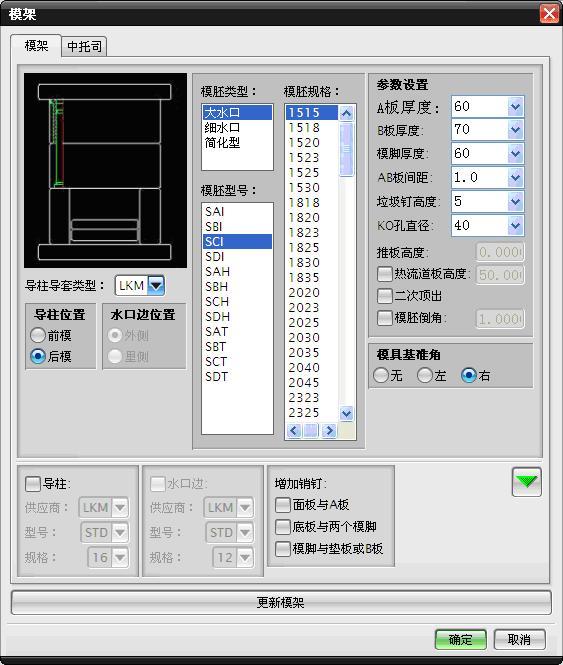
Task: Open B板厚度 dropdown
Action: pyautogui.click(x=515, y=129)
